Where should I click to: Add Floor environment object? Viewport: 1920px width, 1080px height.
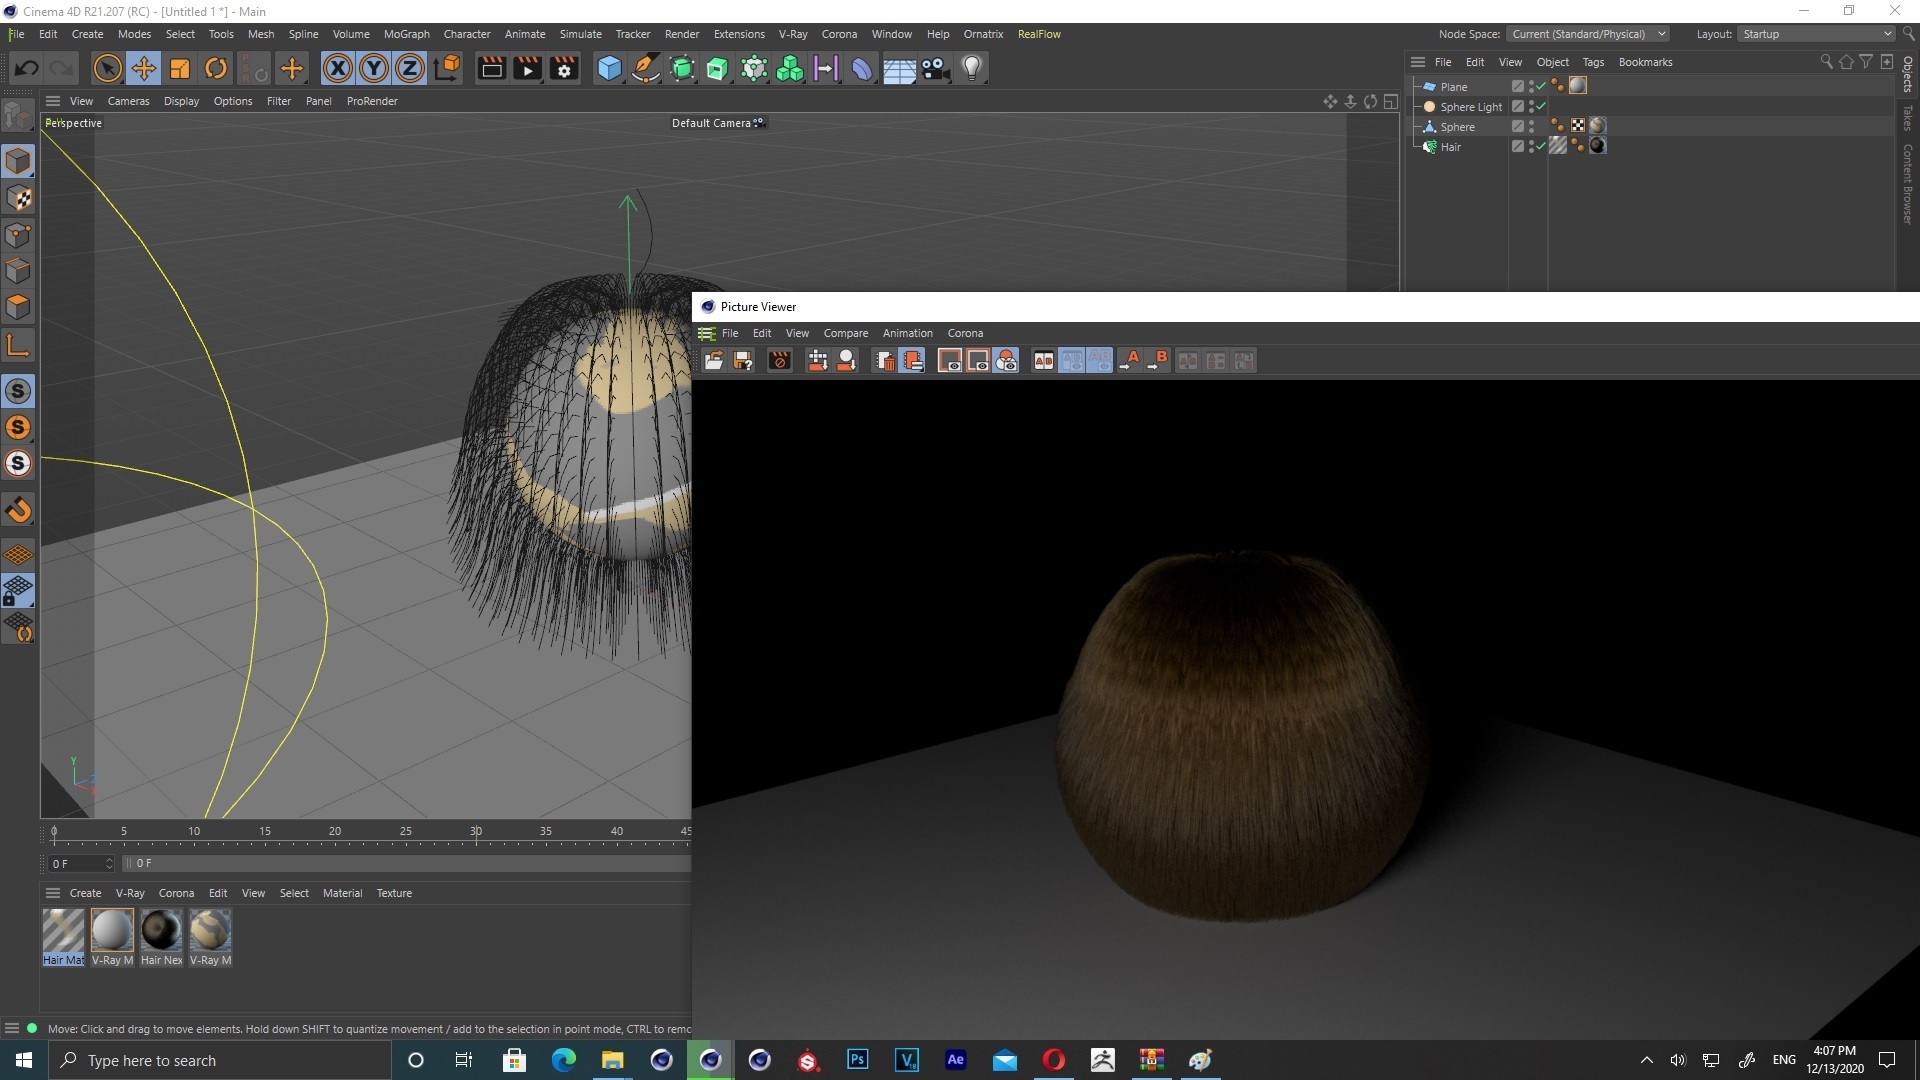(x=899, y=68)
